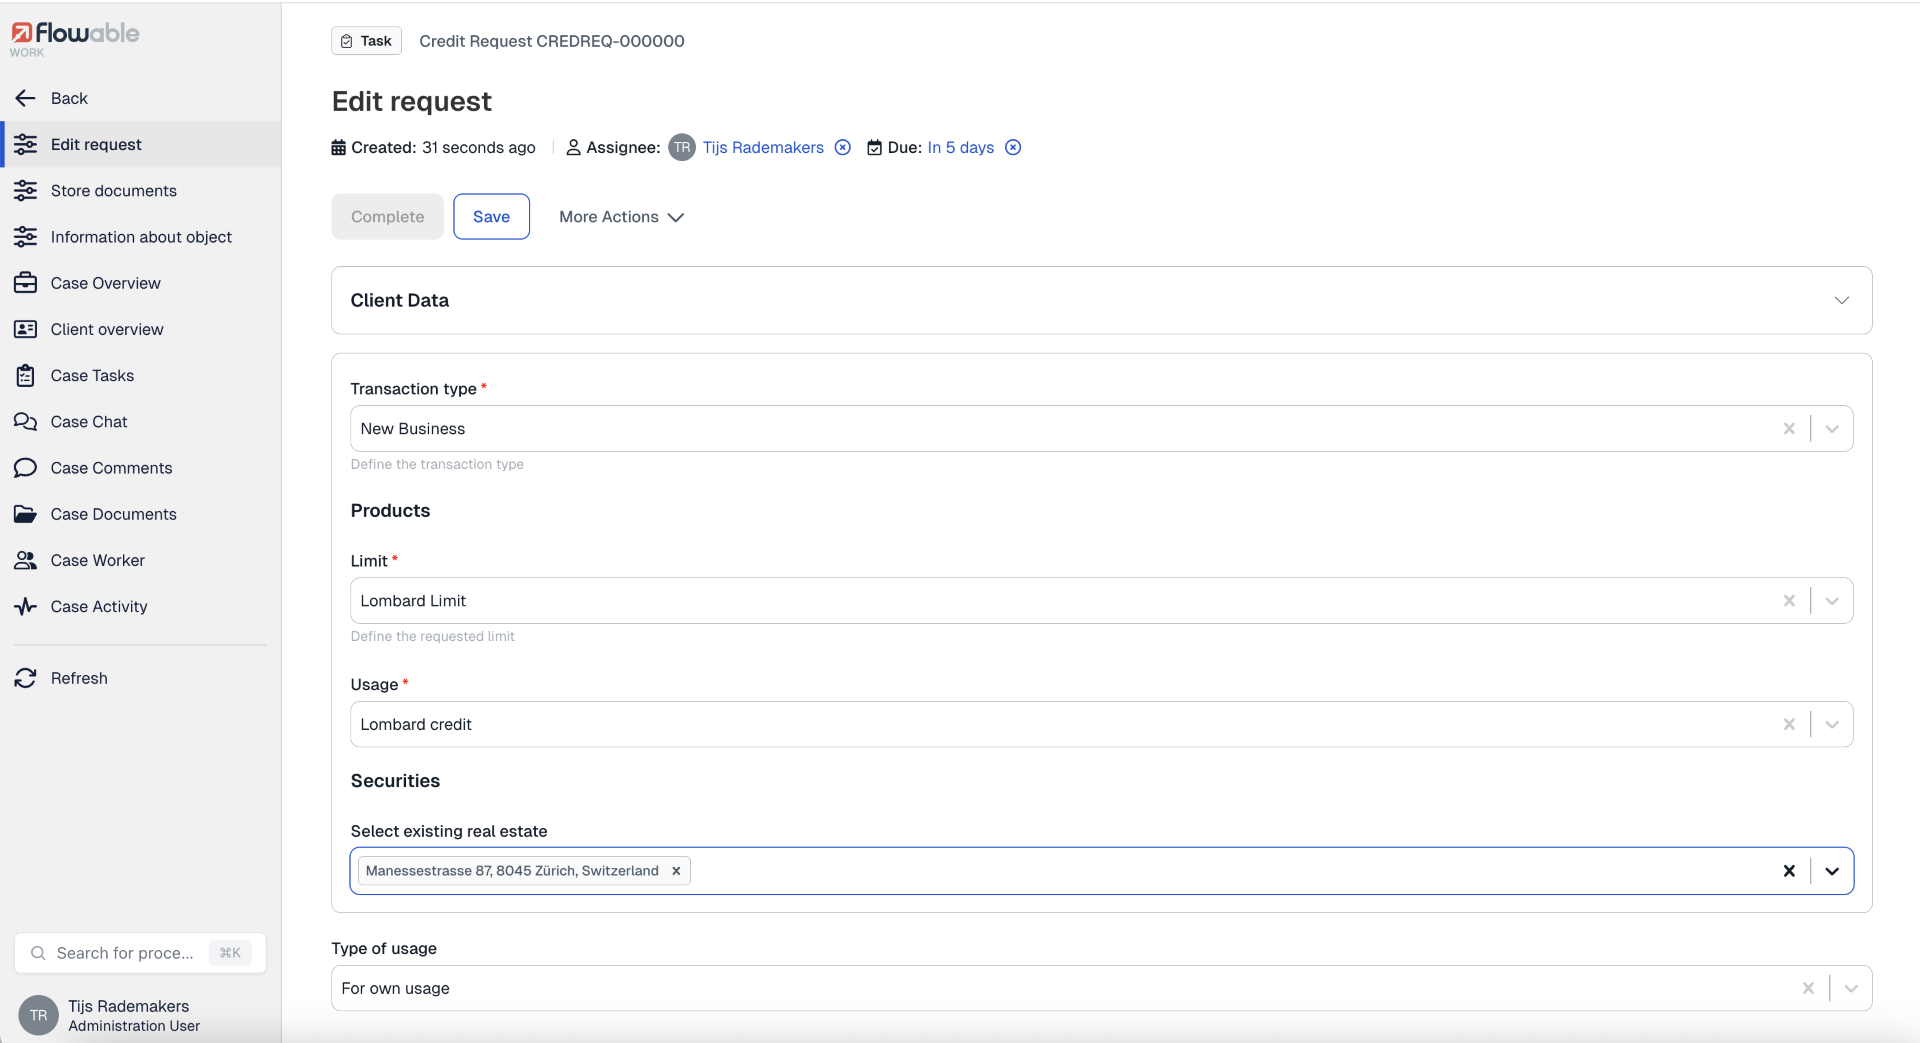The image size is (1920, 1043).
Task: Open the Case Activity page
Action: coord(141,607)
